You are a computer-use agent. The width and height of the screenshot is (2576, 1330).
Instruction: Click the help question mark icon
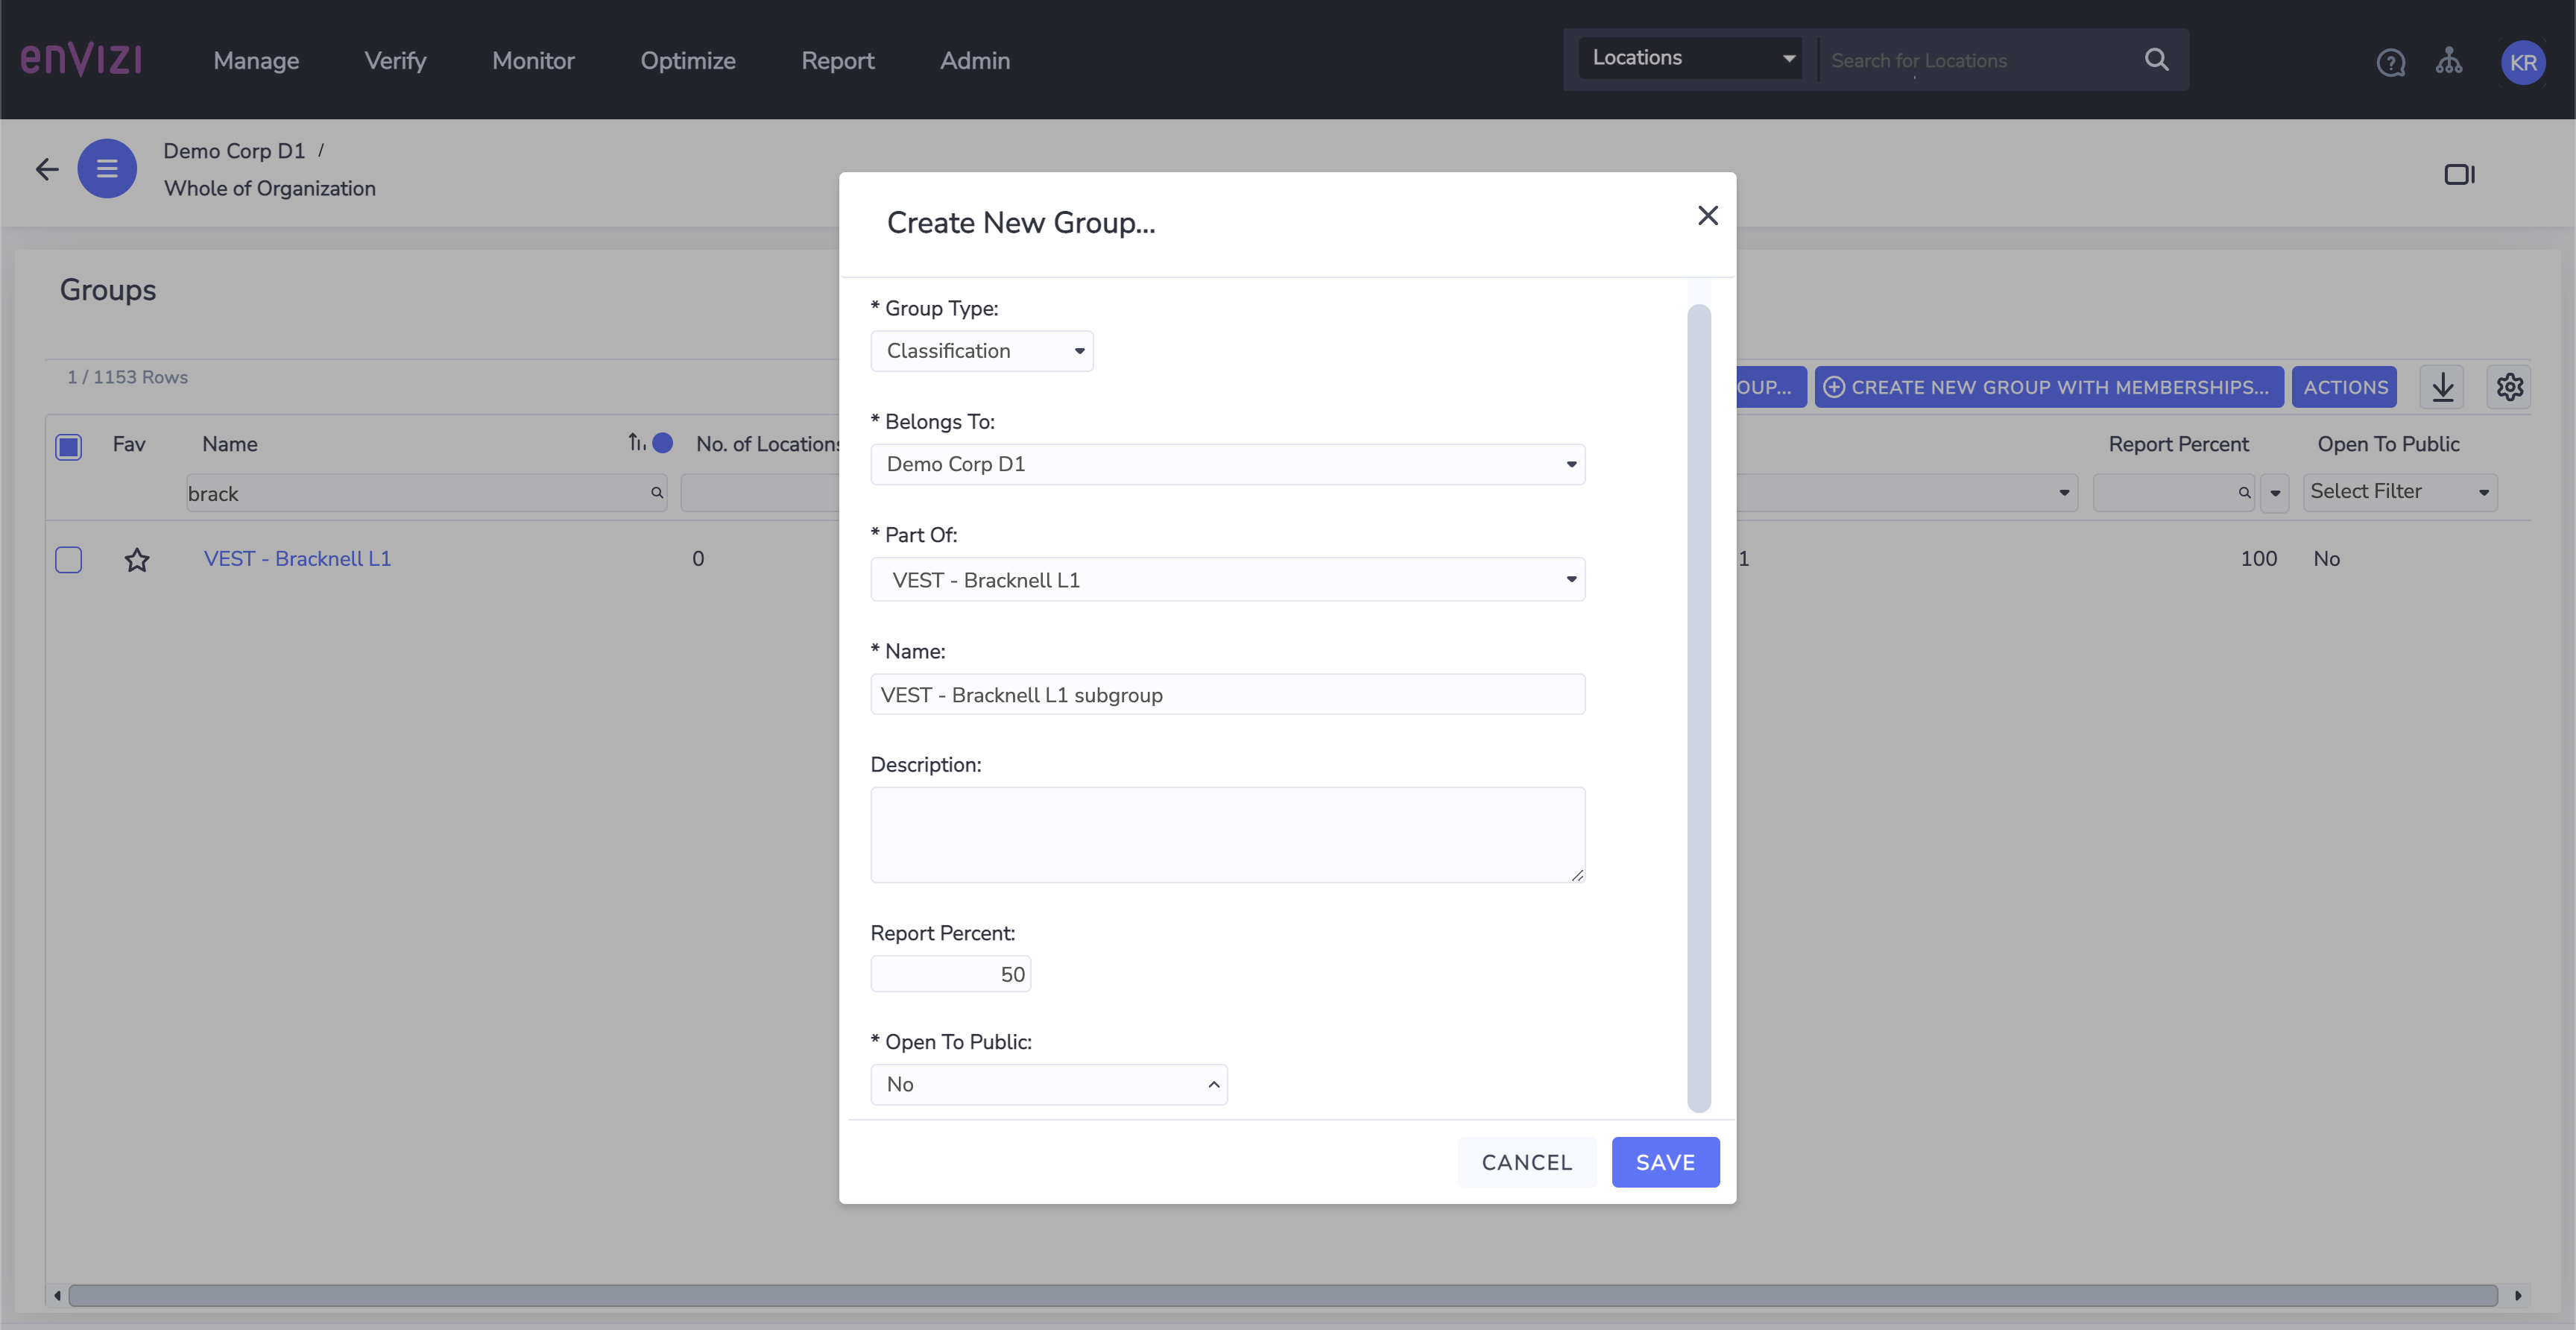point(2390,62)
